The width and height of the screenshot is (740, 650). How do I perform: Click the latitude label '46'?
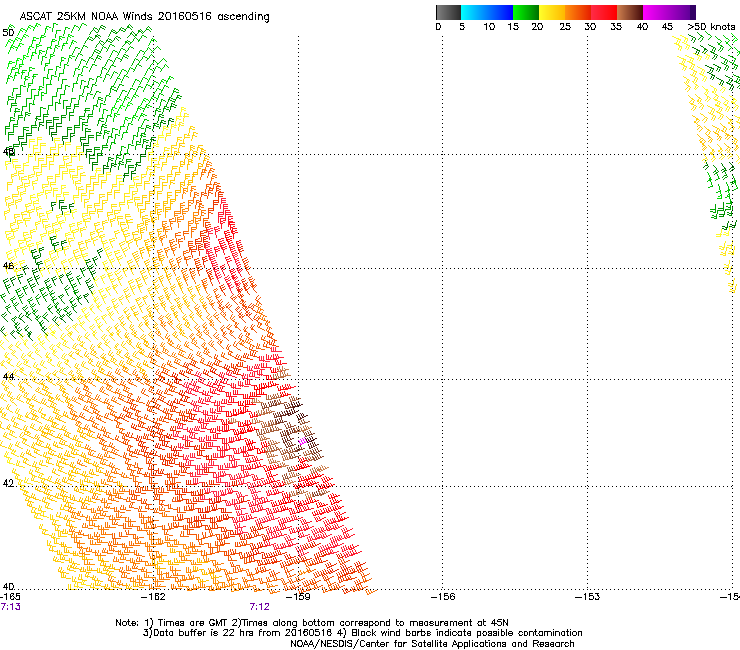8,266
